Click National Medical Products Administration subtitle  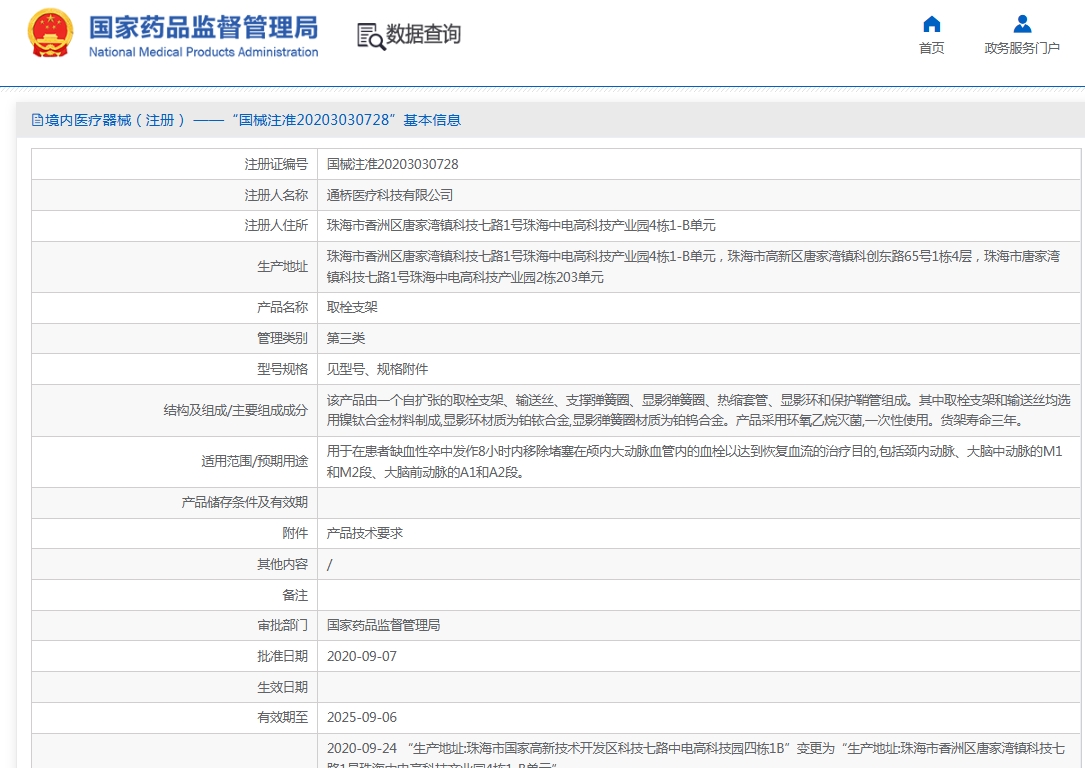[x=203, y=52]
